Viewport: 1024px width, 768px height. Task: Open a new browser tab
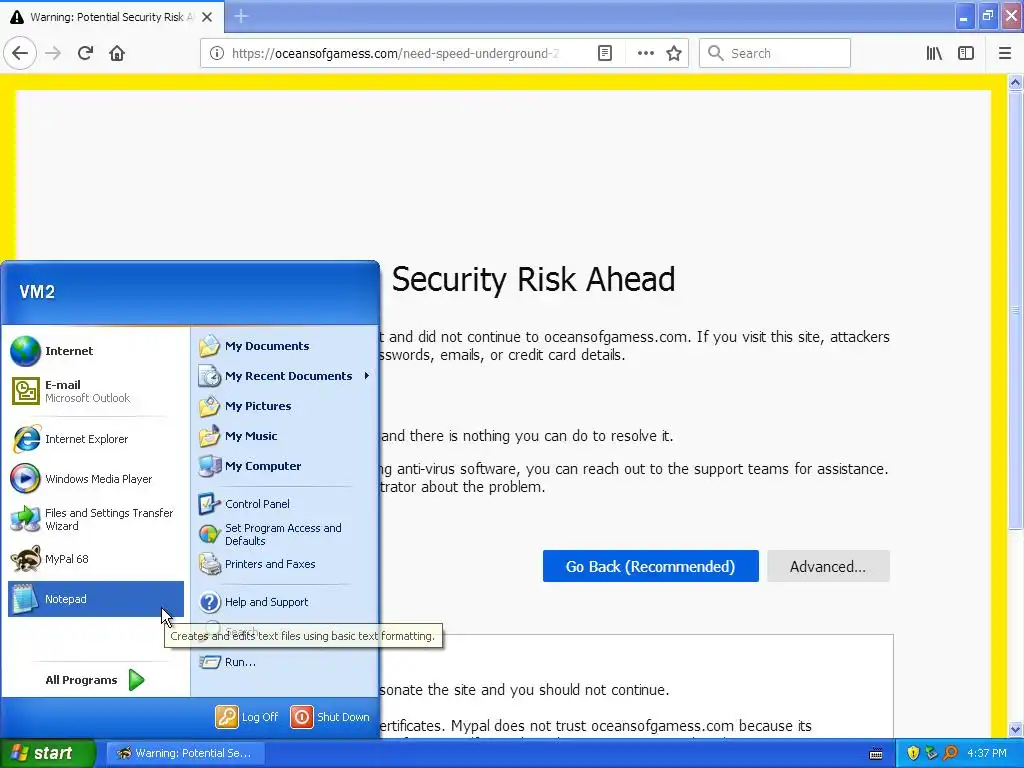coord(241,16)
